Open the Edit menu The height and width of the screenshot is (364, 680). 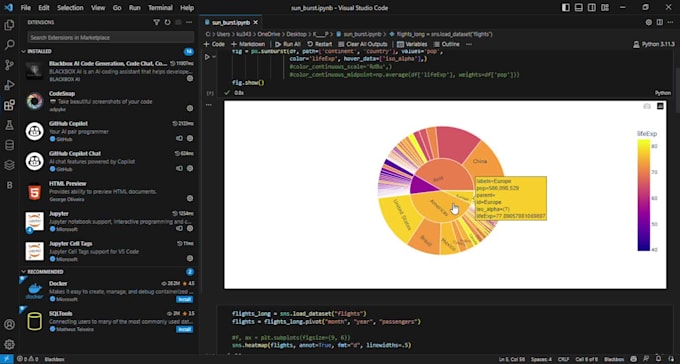[x=44, y=8]
